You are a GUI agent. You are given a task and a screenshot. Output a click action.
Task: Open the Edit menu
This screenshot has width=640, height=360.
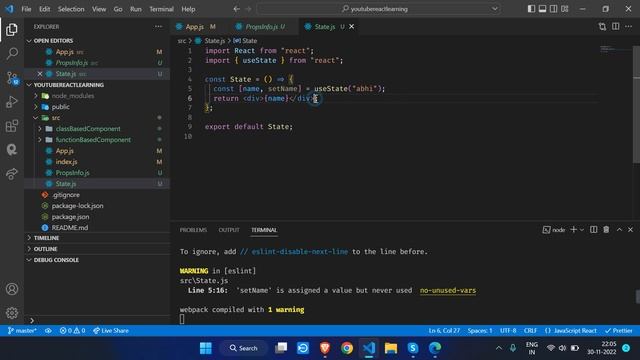click(44, 9)
